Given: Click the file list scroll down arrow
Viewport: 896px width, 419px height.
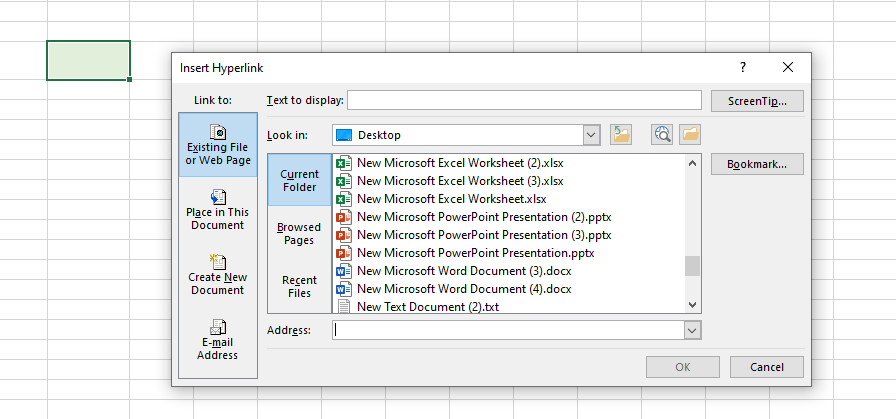Looking at the screenshot, I should point(693,305).
